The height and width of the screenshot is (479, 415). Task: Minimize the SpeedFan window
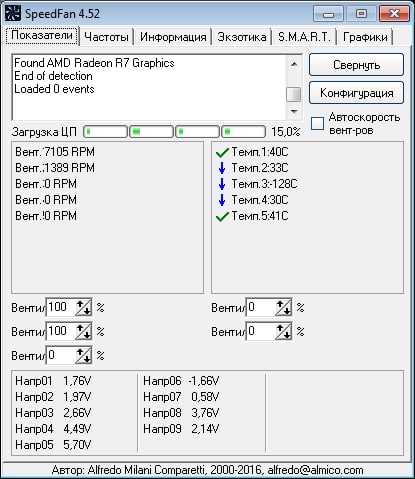click(328, 14)
